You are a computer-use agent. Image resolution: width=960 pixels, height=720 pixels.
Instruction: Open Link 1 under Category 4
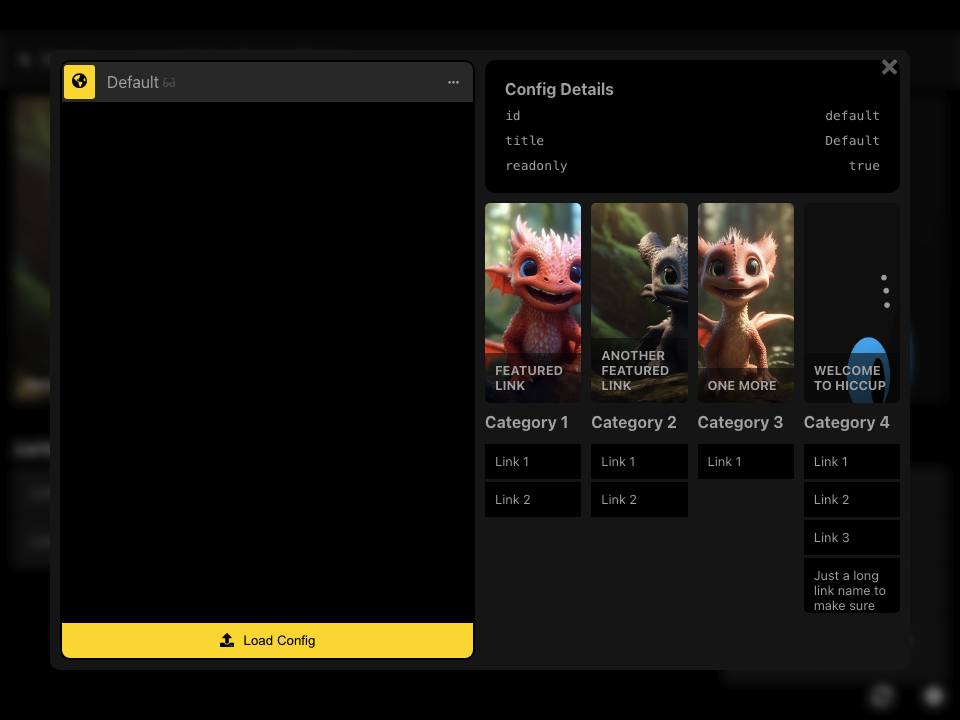(x=852, y=462)
